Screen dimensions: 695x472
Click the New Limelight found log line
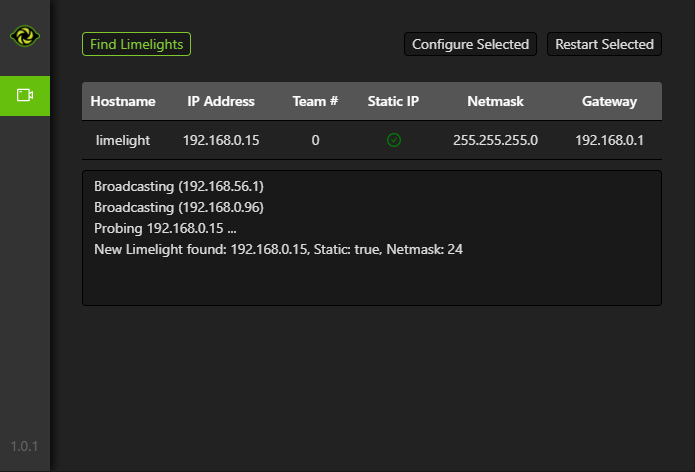tap(278, 250)
